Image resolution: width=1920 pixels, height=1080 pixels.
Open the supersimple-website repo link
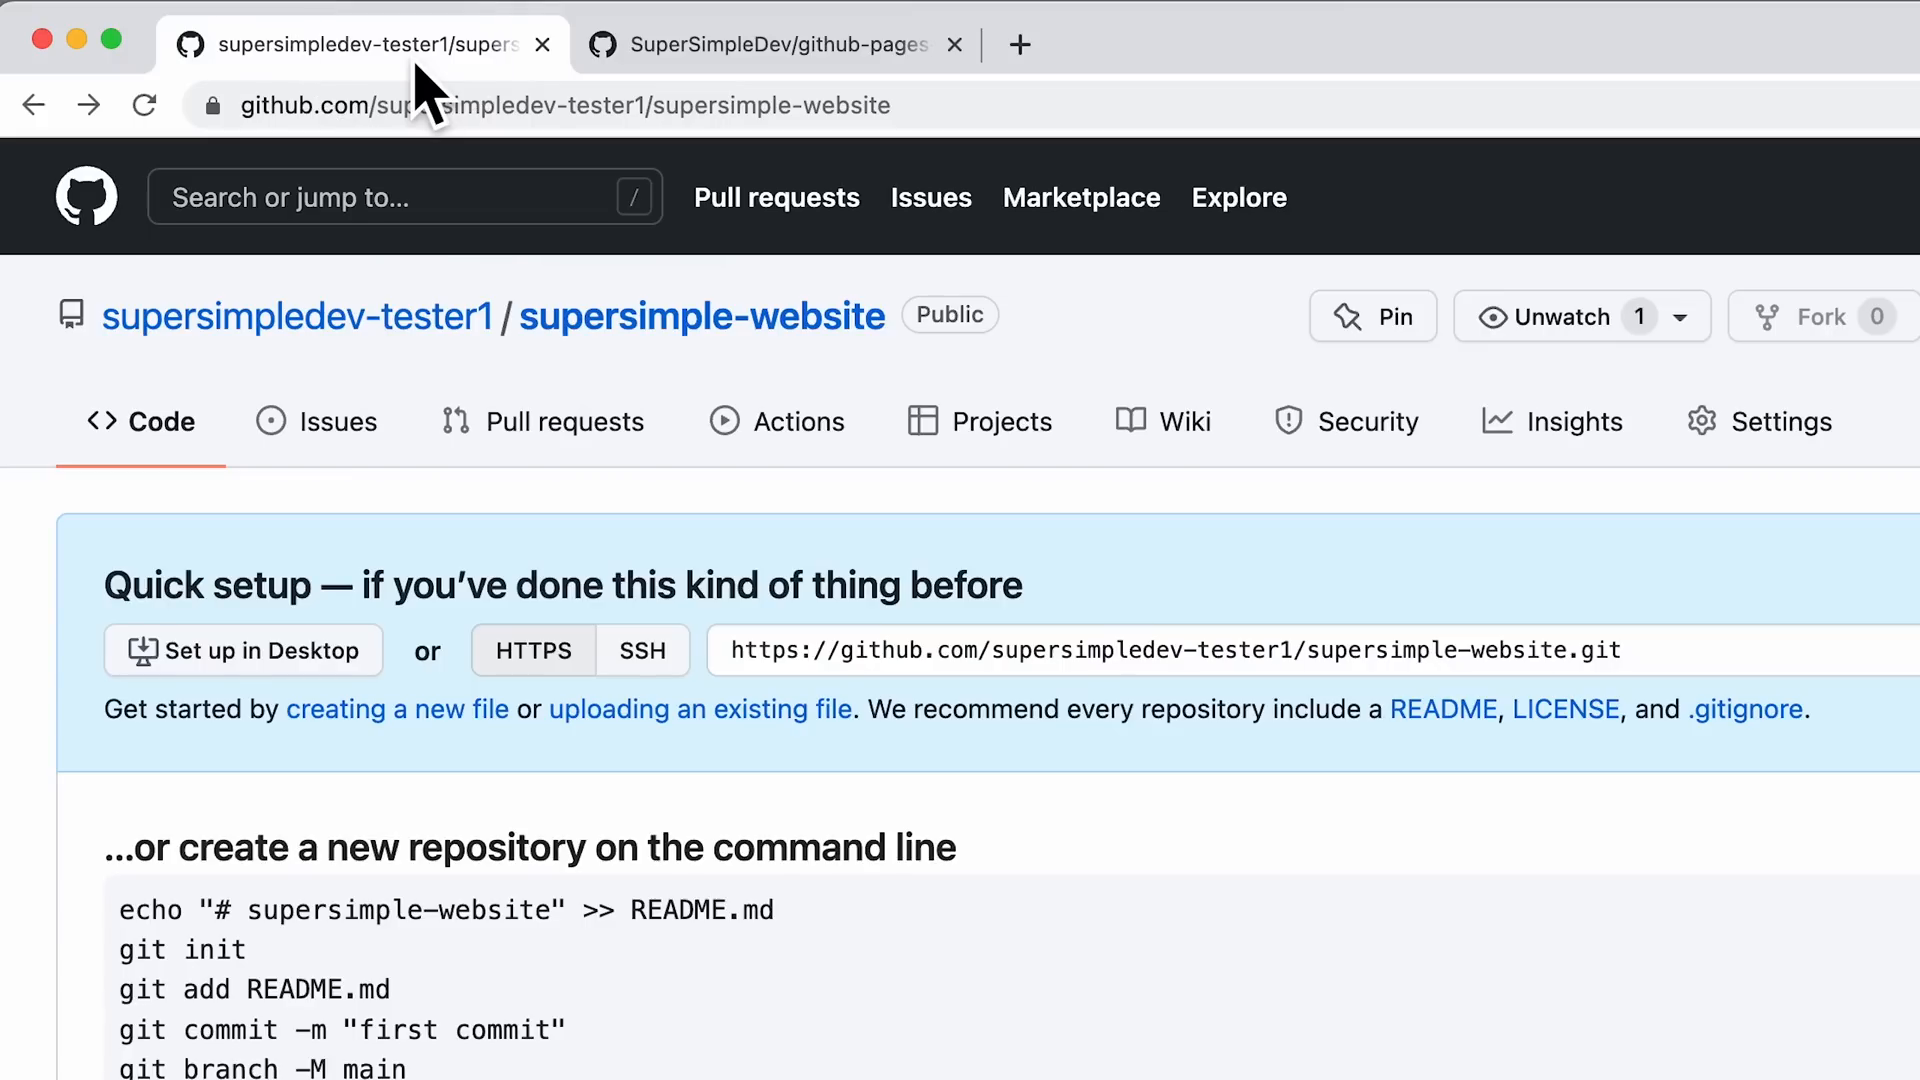point(702,316)
